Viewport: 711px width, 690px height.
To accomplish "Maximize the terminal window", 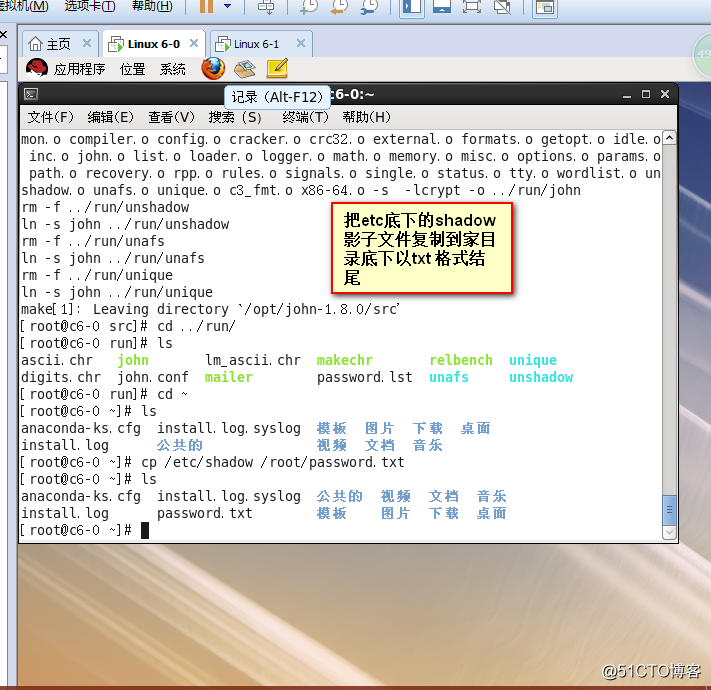I will [646, 94].
